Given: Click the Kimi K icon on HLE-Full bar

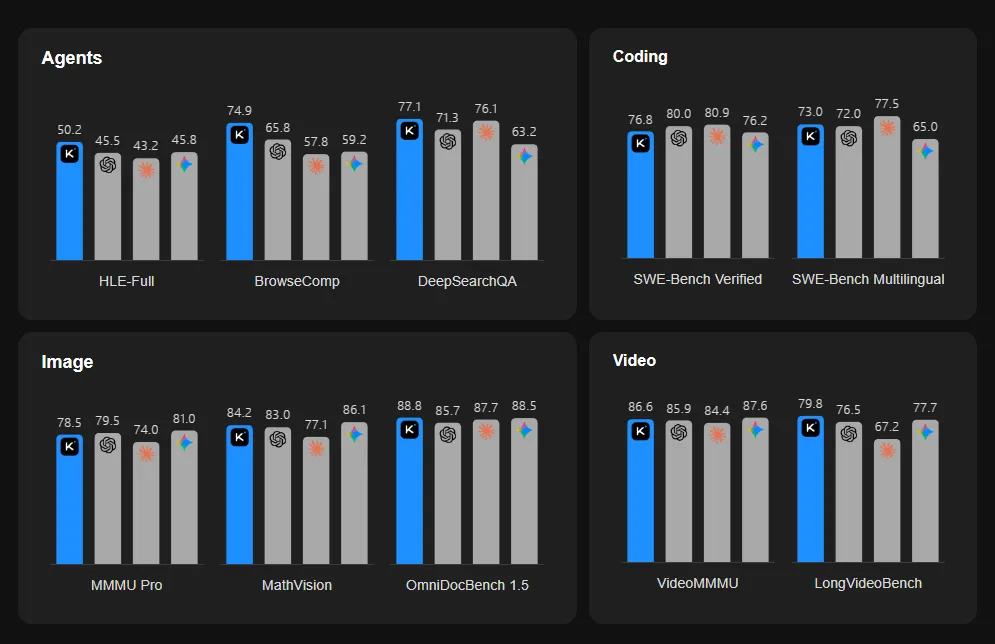Looking at the screenshot, I should coord(70,154).
